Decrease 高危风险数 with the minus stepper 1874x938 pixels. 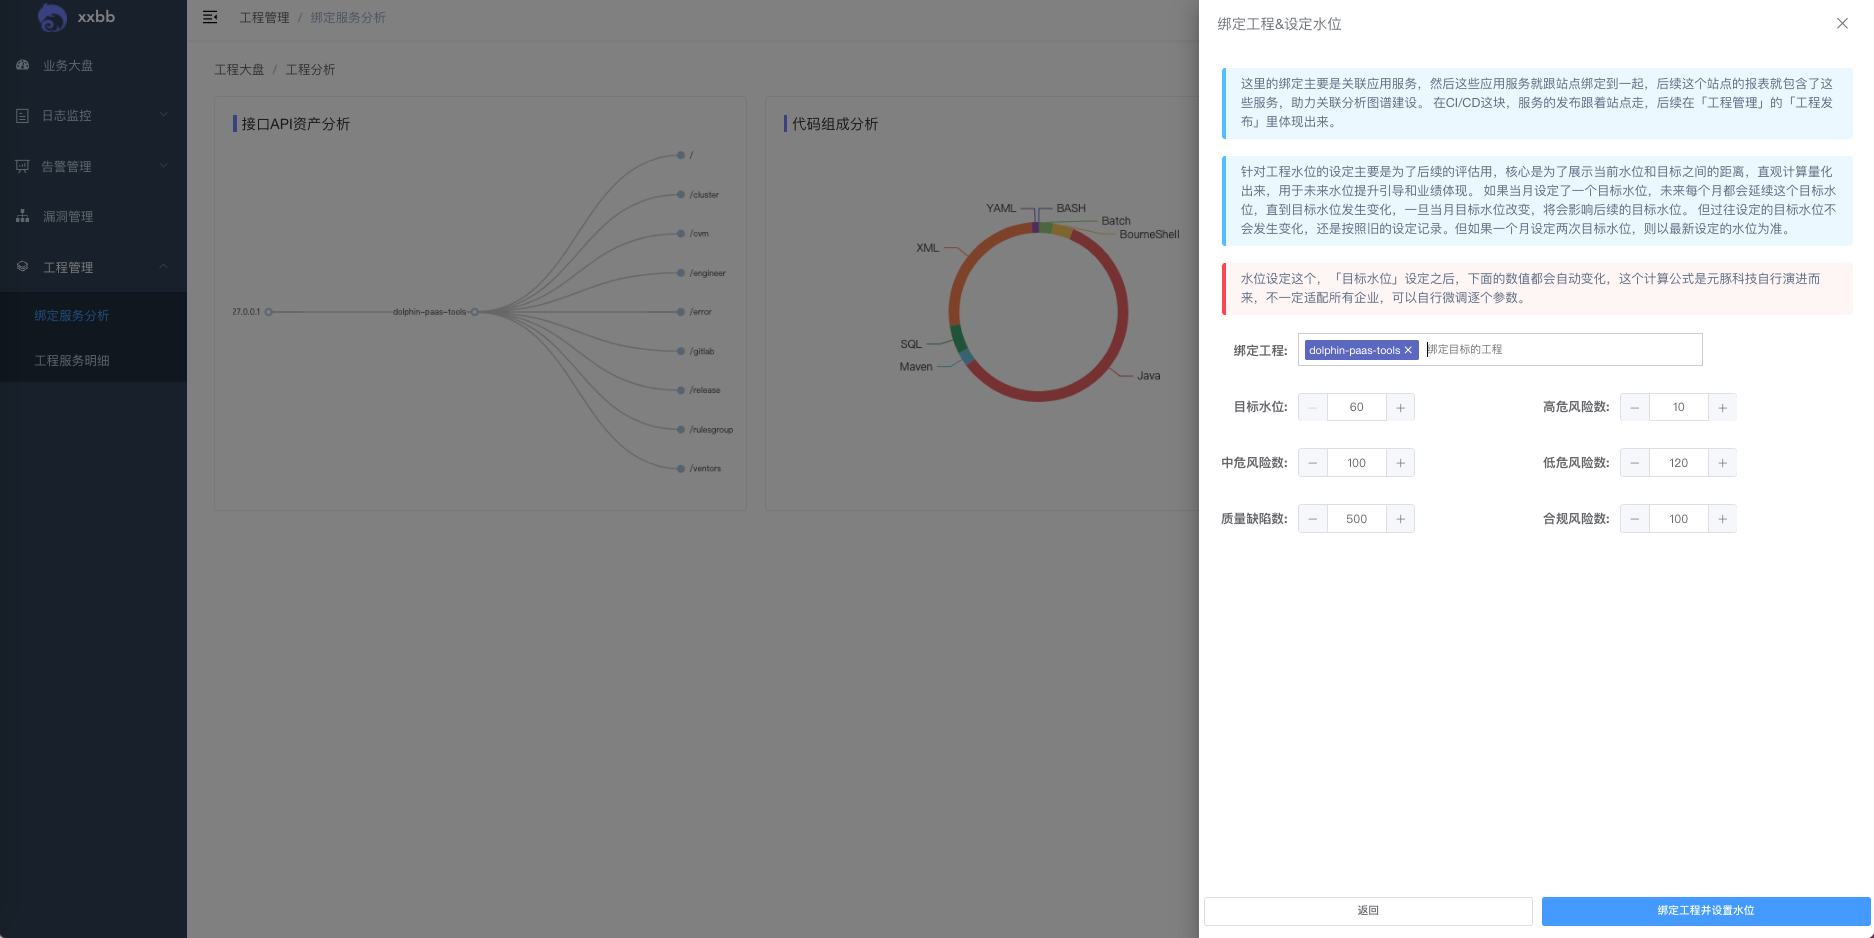[1634, 407]
